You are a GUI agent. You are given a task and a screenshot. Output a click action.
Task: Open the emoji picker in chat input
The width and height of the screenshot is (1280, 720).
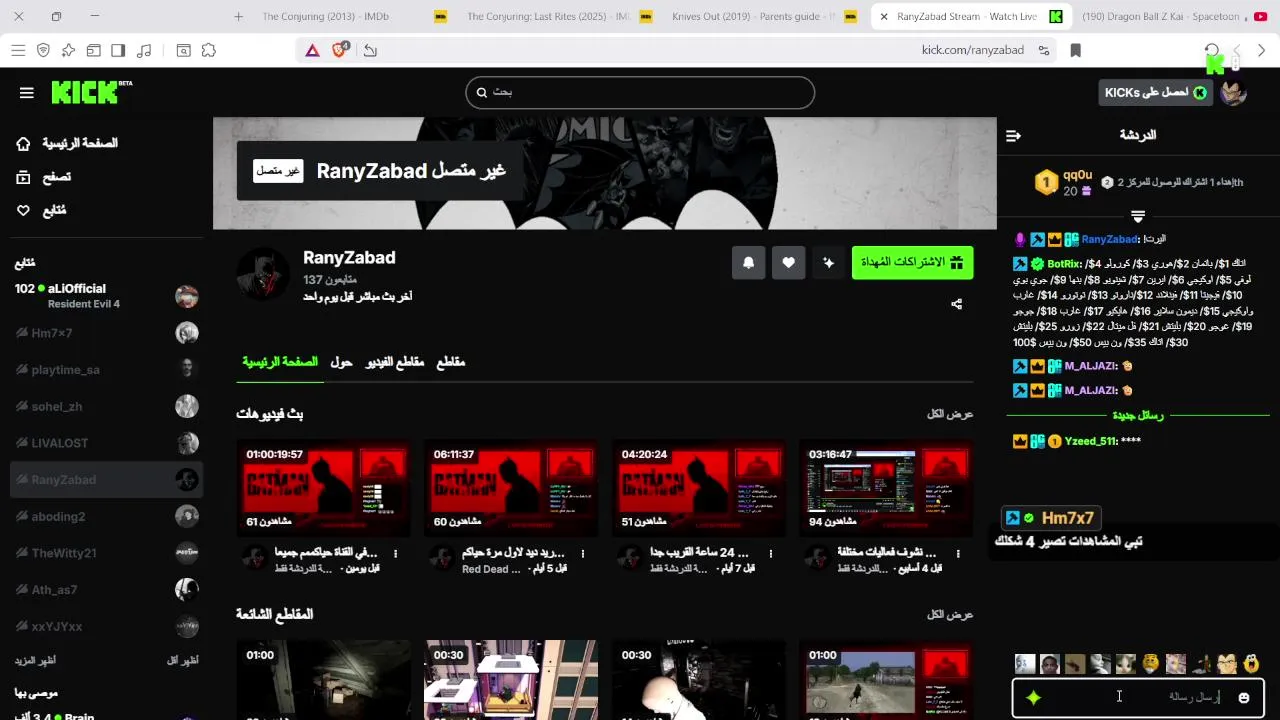pyautogui.click(x=1244, y=698)
